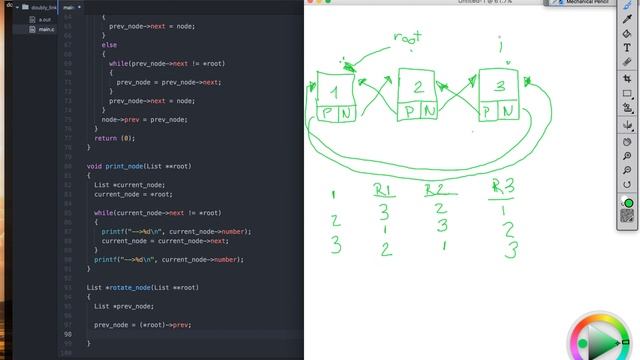Select the doubly_link project folder
The image size is (640, 360).
point(39,7)
